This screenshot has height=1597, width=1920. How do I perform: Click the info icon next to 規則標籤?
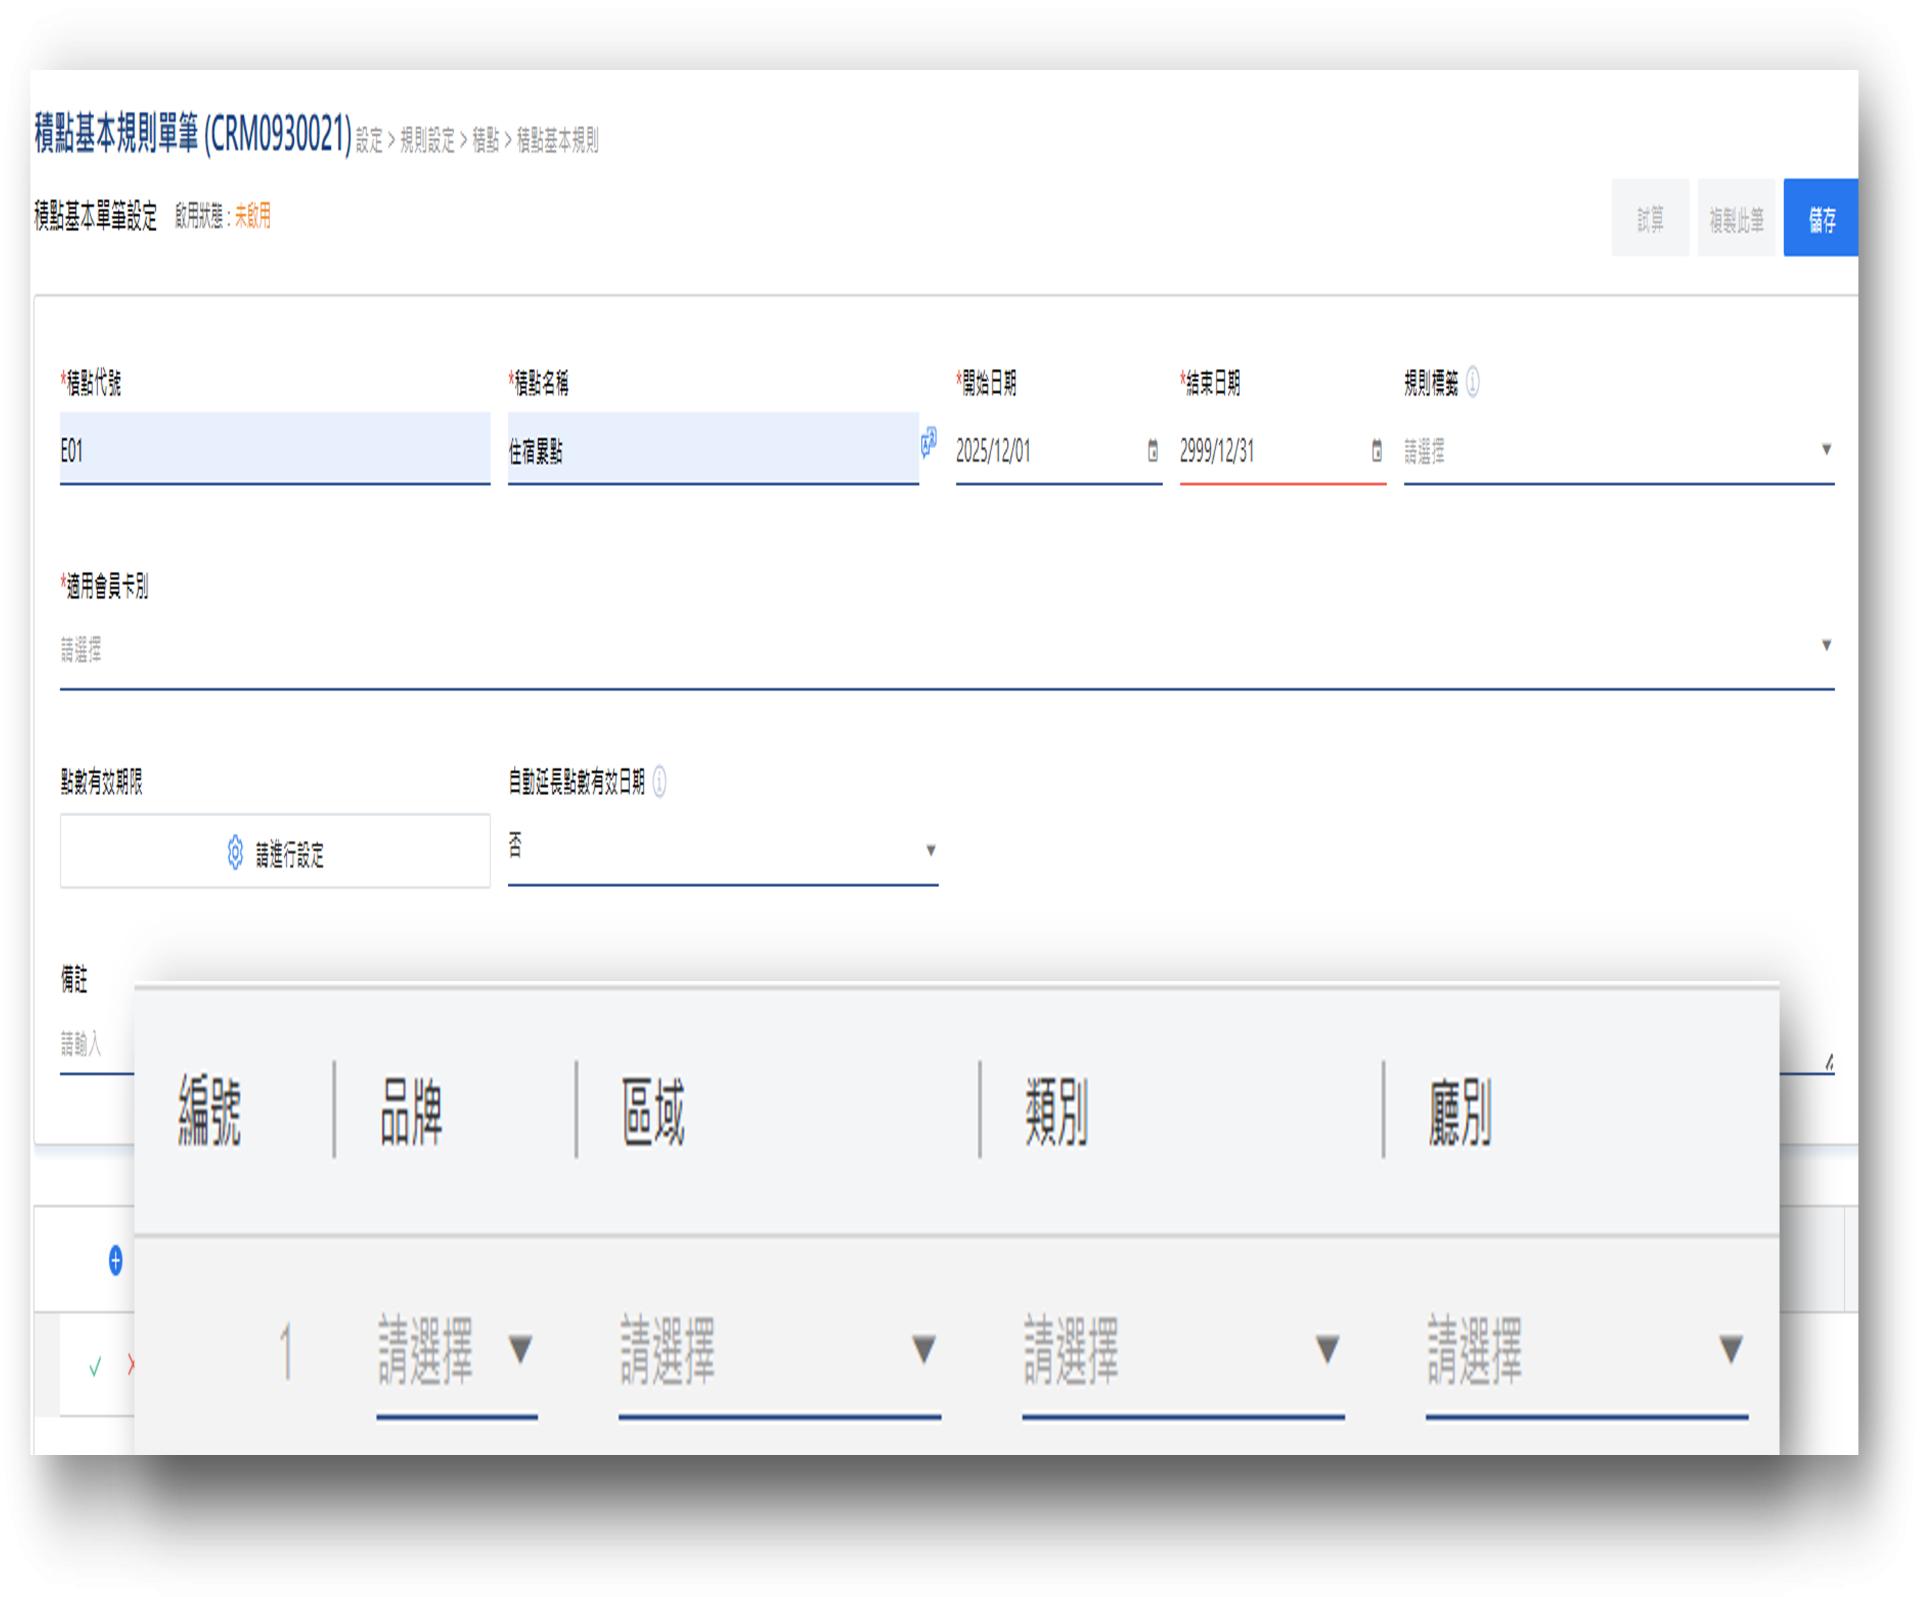[1472, 382]
